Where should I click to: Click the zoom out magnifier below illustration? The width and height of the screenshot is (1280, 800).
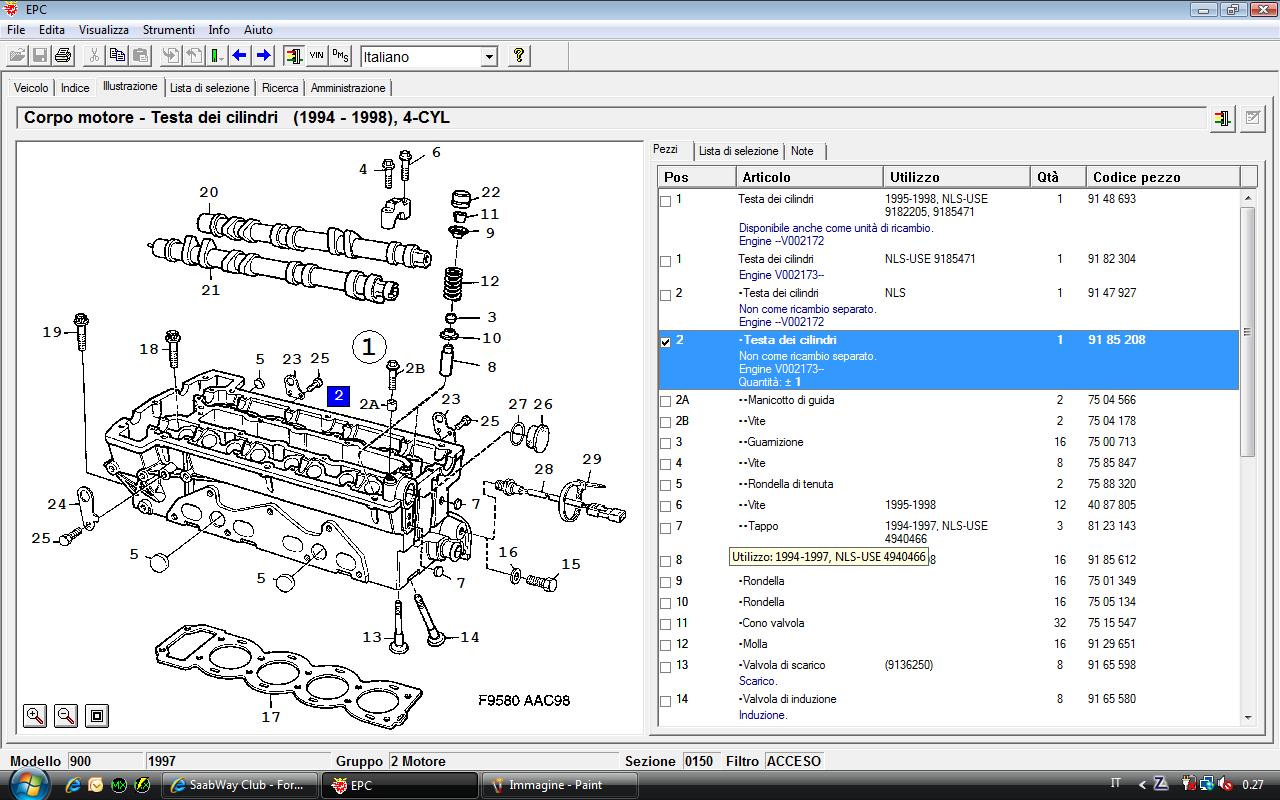pos(66,715)
